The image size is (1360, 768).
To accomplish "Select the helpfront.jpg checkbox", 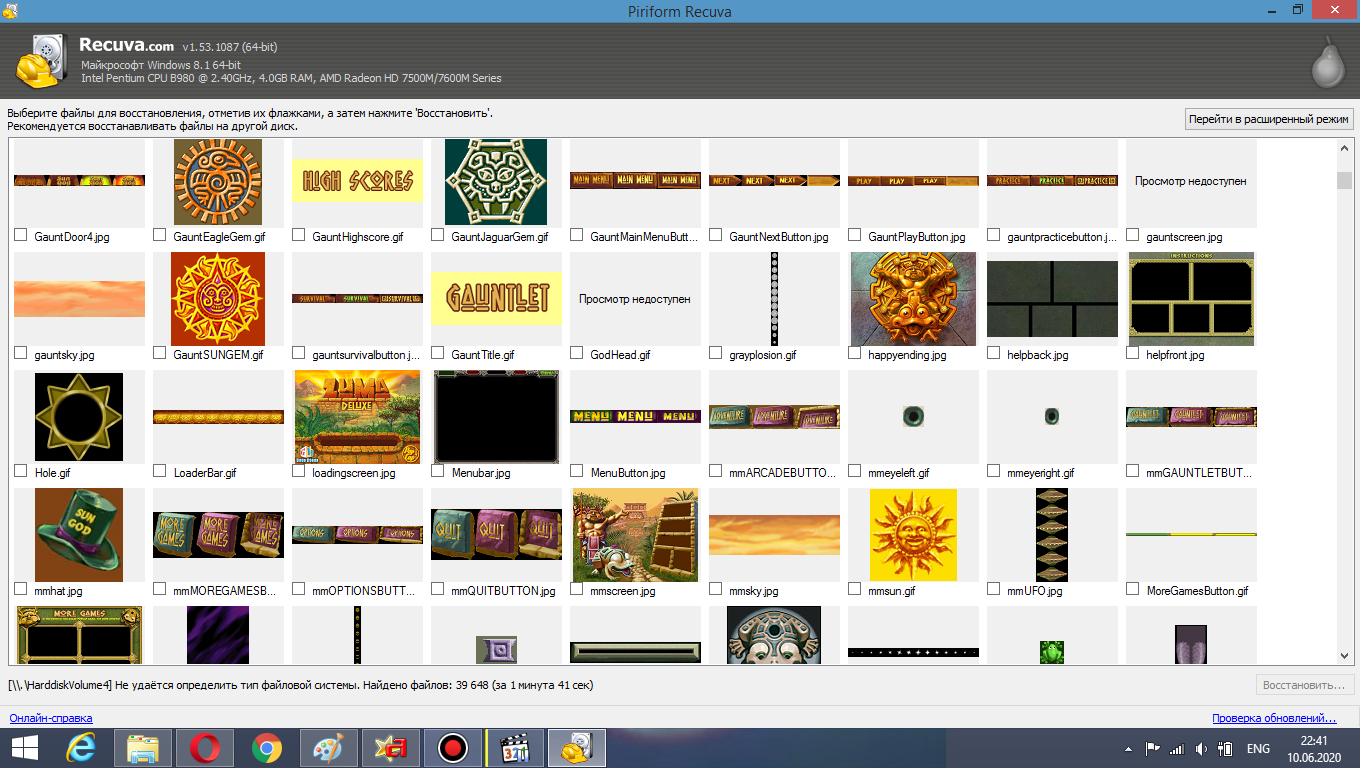I will pos(1133,353).
